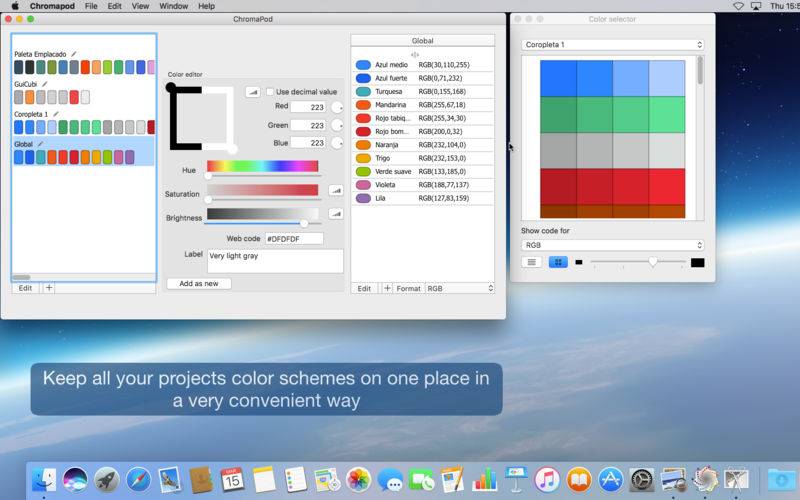Add a color to Global list with plus
The width and height of the screenshot is (800, 500).
pos(387,288)
